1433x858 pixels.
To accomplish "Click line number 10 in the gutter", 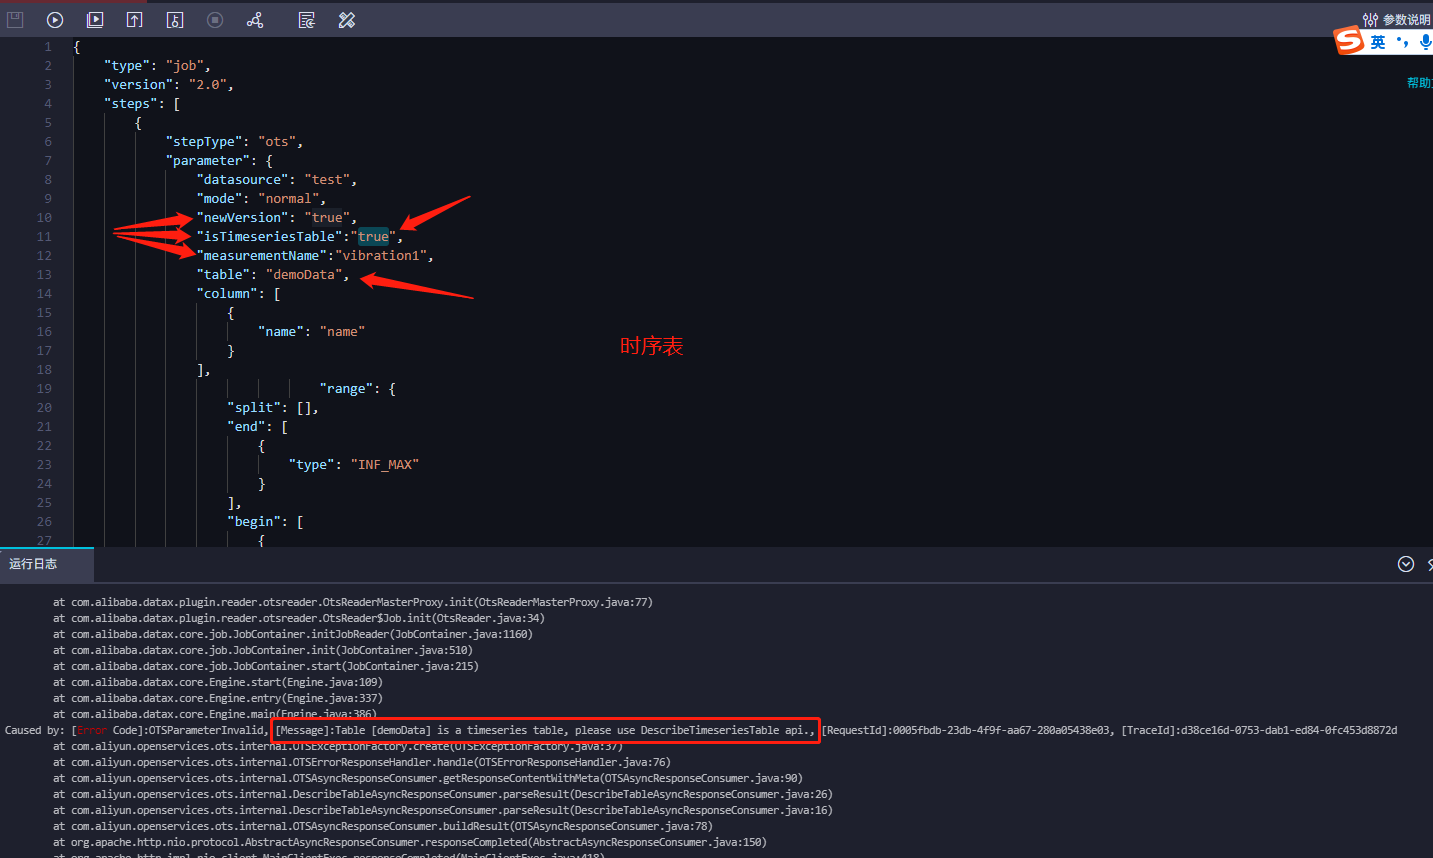I will pyautogui.click(x=44, y=217).
